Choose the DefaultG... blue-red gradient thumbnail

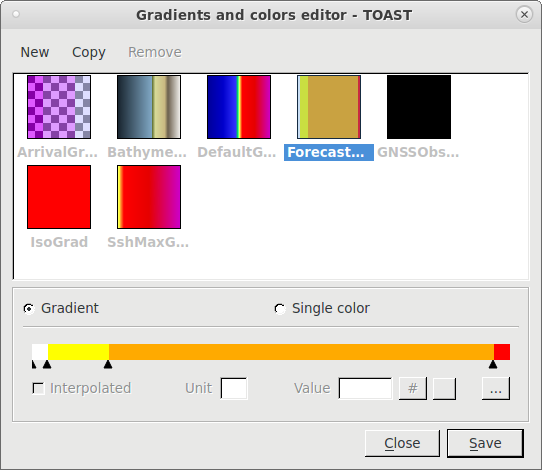[239, 107]
